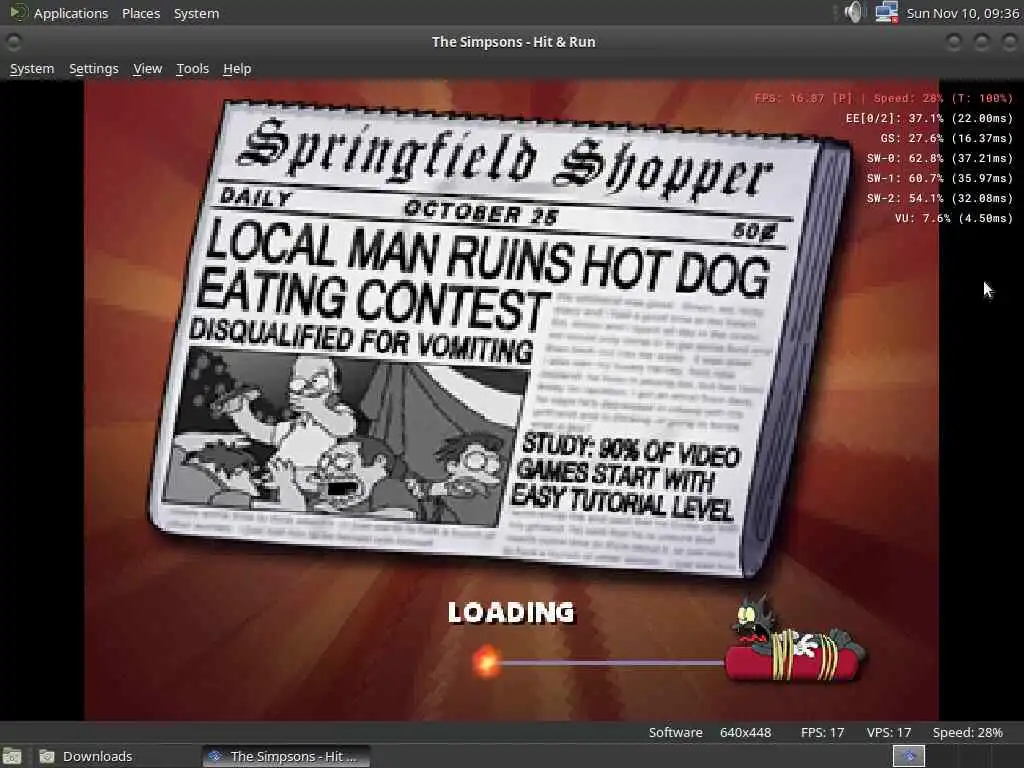
Task: Click the workspace switcher icon
Action: tap(908, 756)
